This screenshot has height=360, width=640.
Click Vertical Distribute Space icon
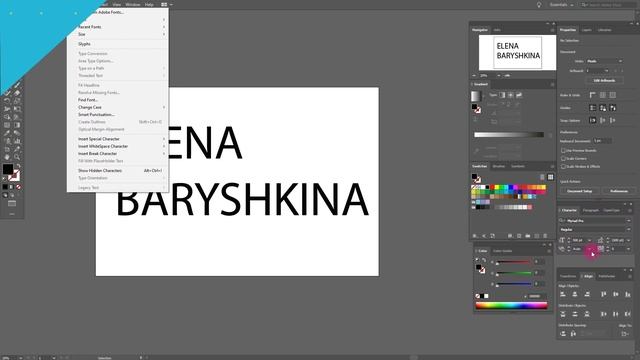pyautogui.click(x=563, y=334)
